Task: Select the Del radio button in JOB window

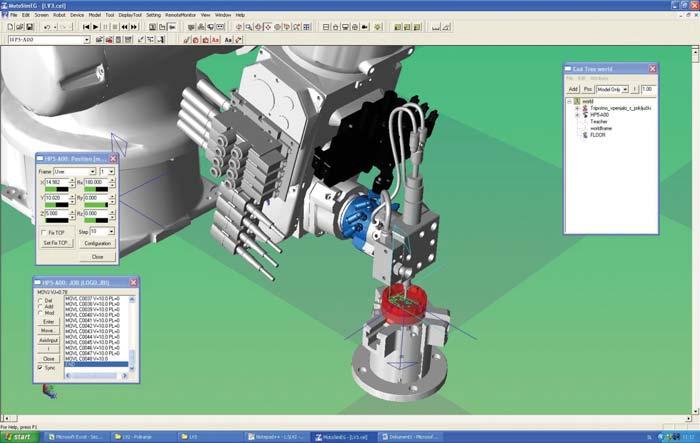Action: (x=40, y=301)
